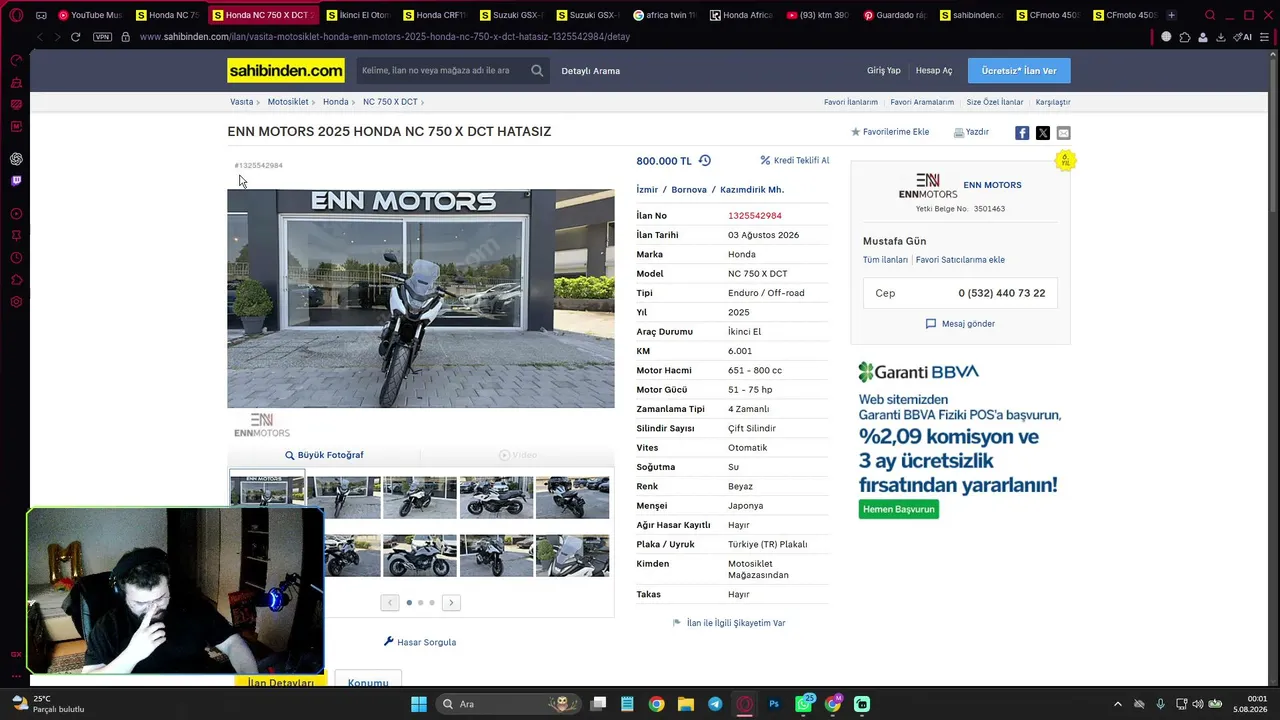Show previous thumbnail page with left arrow
1280x720 pixels.
(x=390, y=603)
